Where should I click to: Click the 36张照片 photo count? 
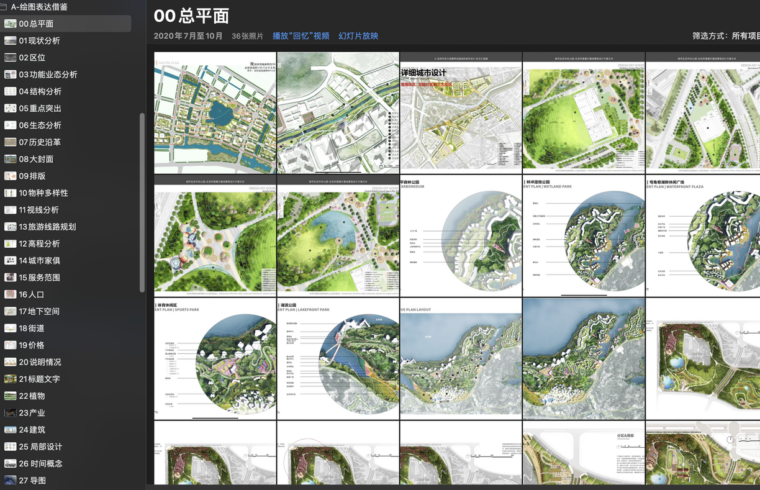(x=247, y=36)
